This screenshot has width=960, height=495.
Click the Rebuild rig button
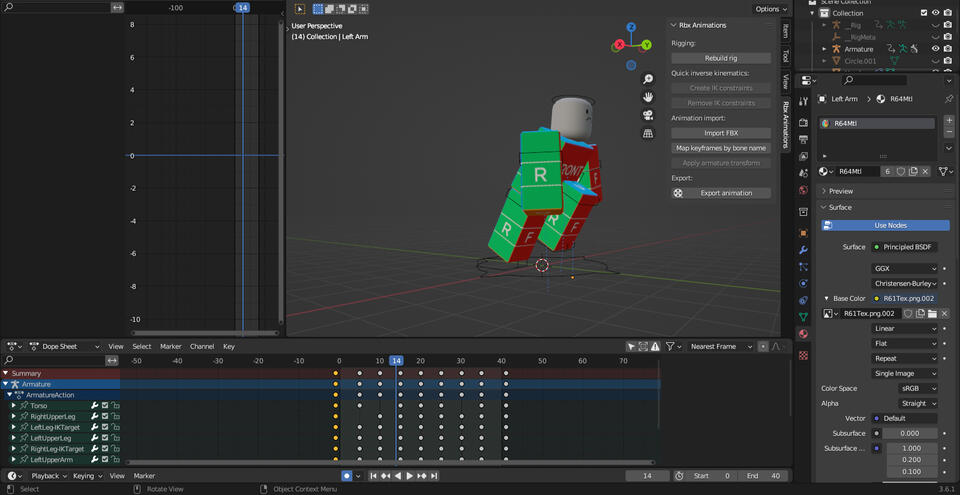click(720, 58)
